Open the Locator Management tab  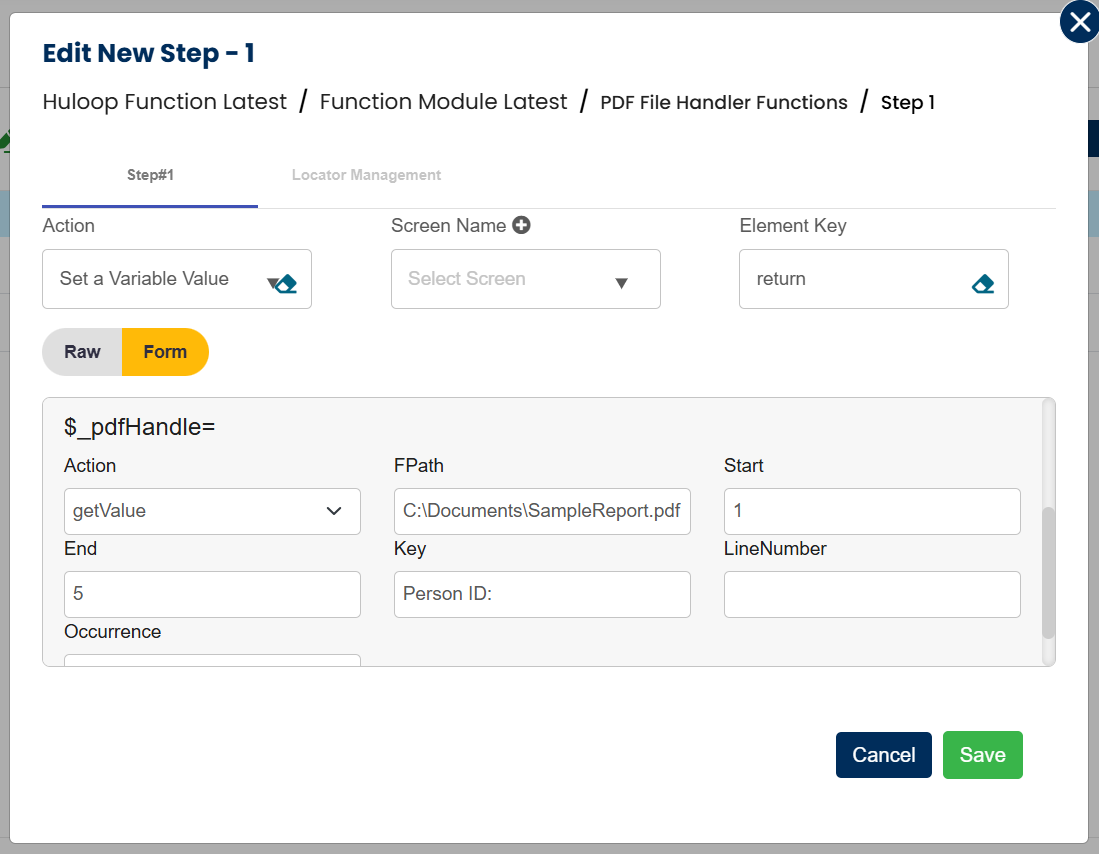(367, 175)
